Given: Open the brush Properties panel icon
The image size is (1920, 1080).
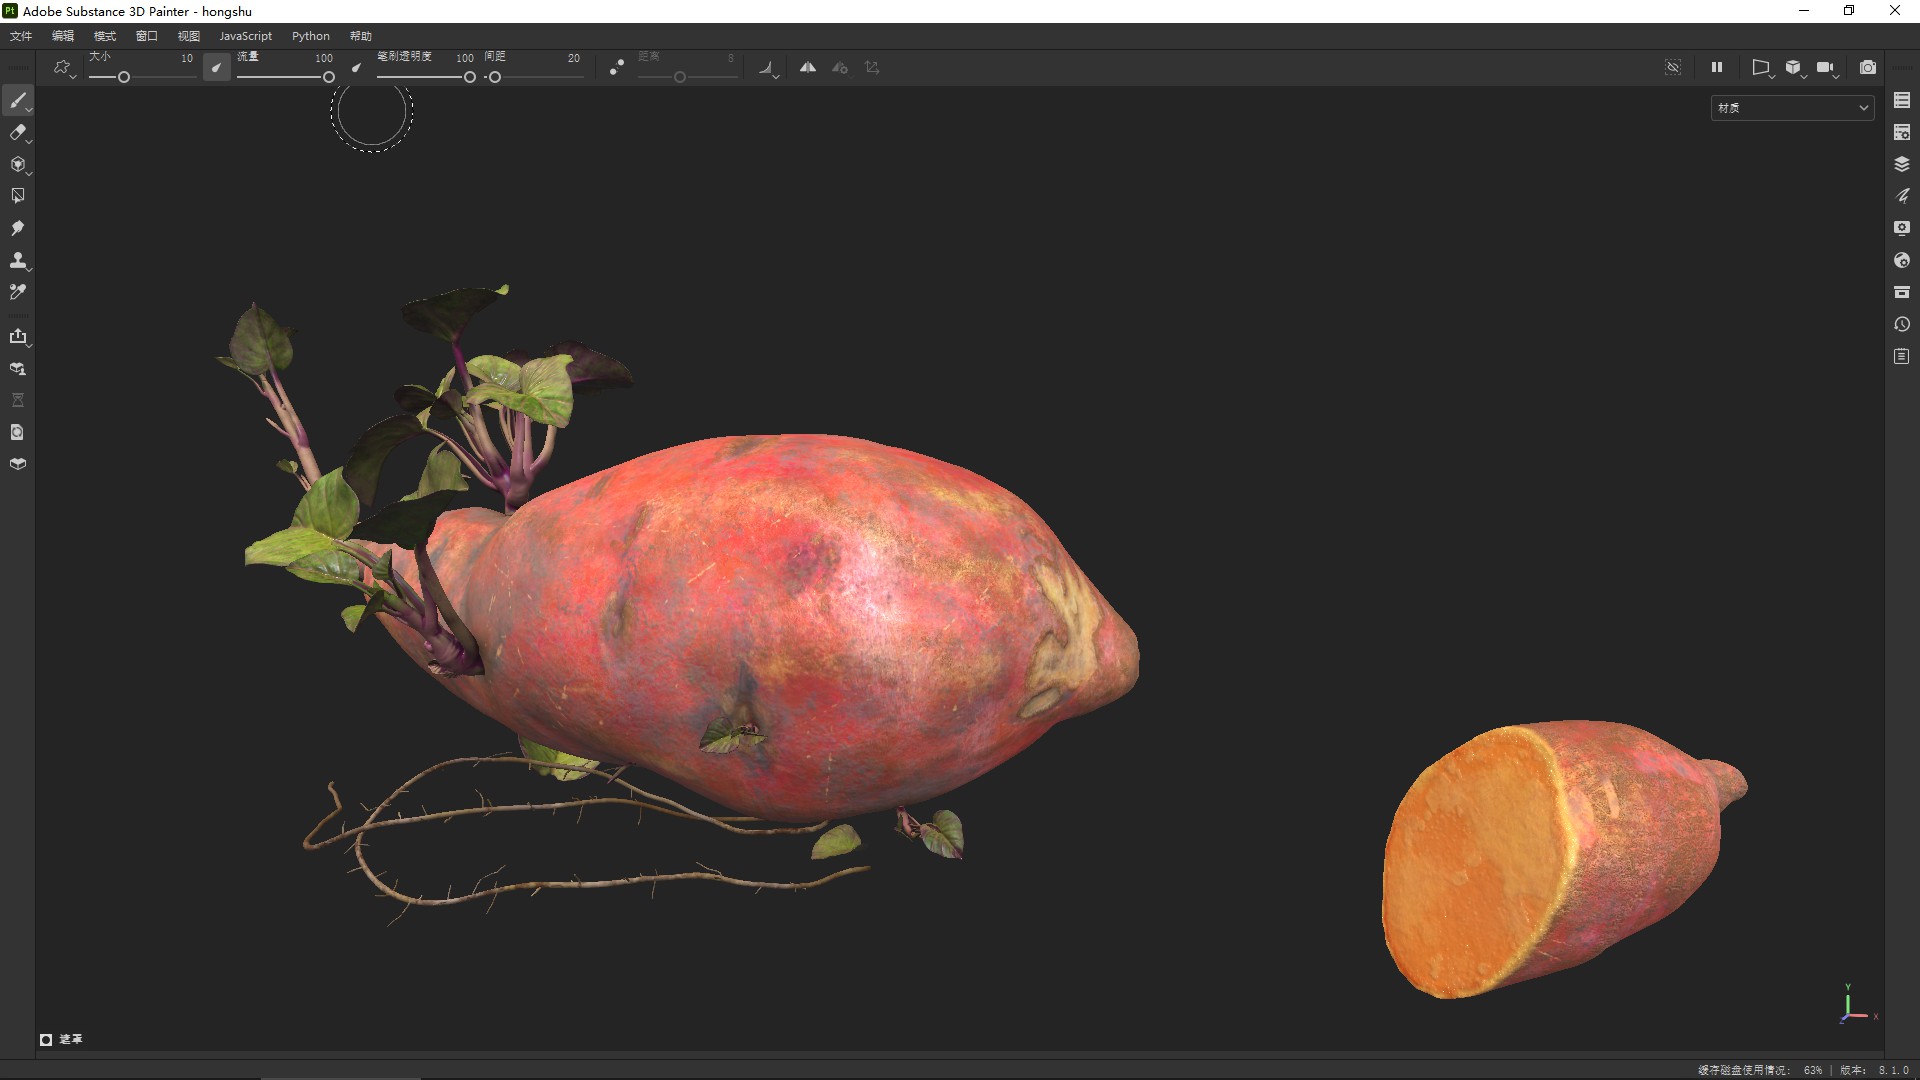Looking at the screenshot, I should pyautogui.click(x=1902, y=196).
